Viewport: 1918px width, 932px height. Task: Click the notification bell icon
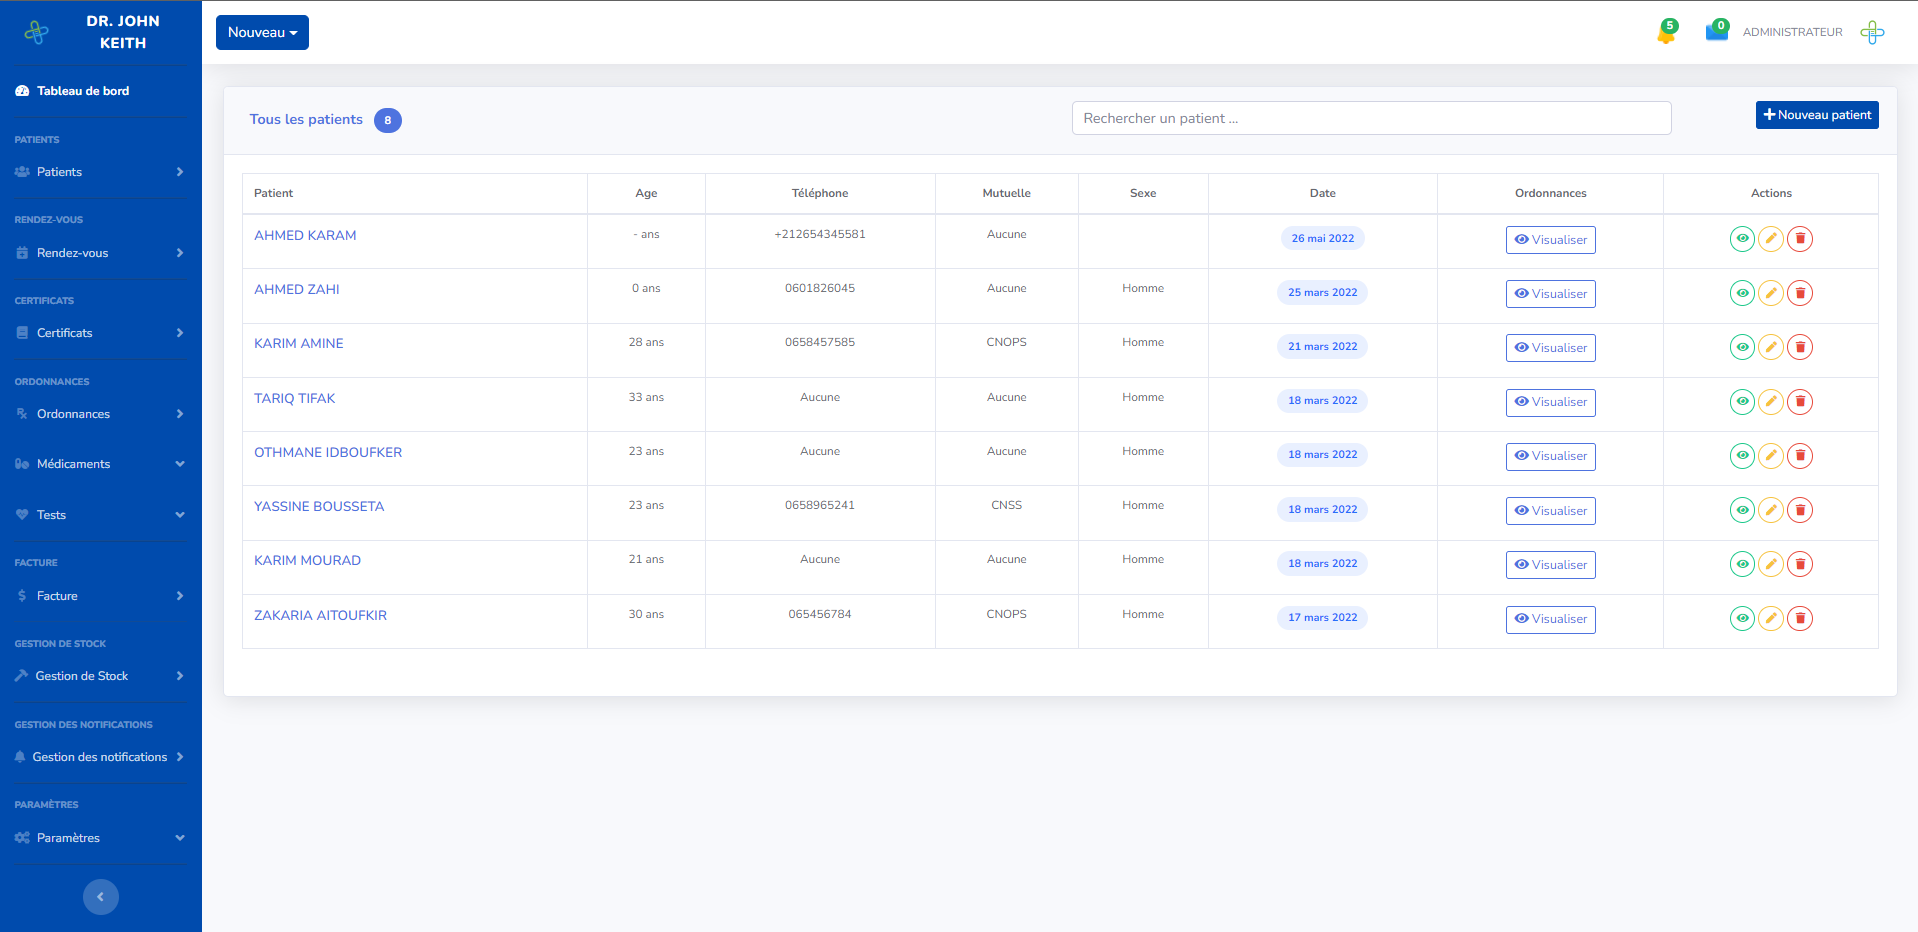(x=1666, y=34)
